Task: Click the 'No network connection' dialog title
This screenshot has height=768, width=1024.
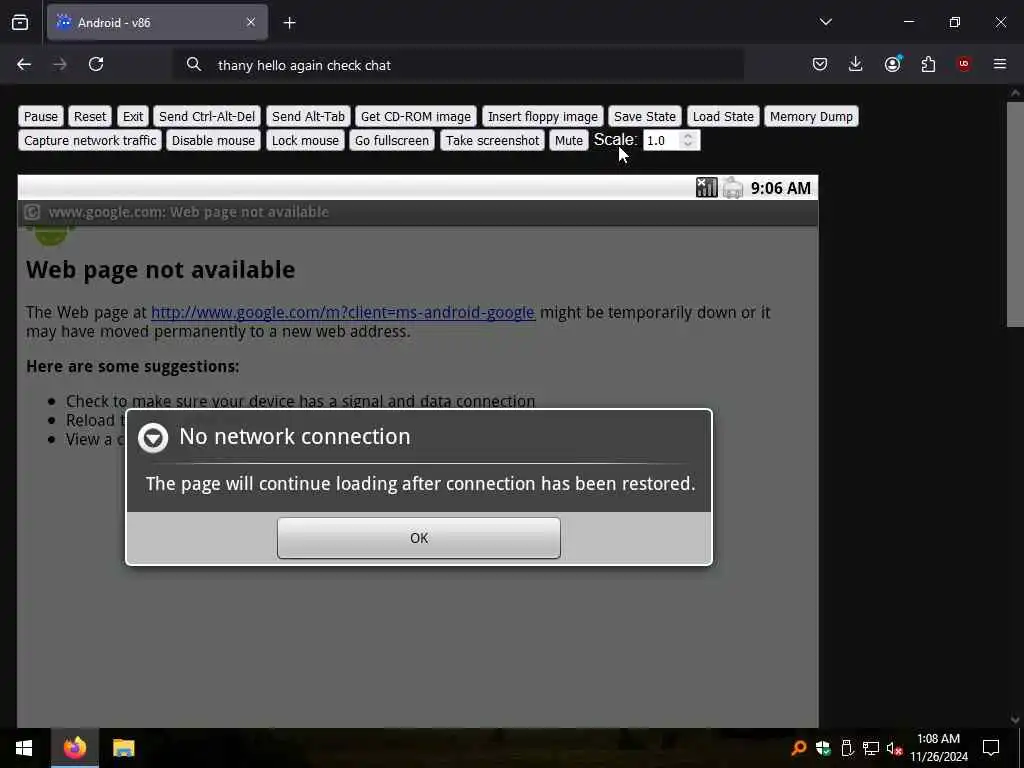Action: click(x=295, y=436)
